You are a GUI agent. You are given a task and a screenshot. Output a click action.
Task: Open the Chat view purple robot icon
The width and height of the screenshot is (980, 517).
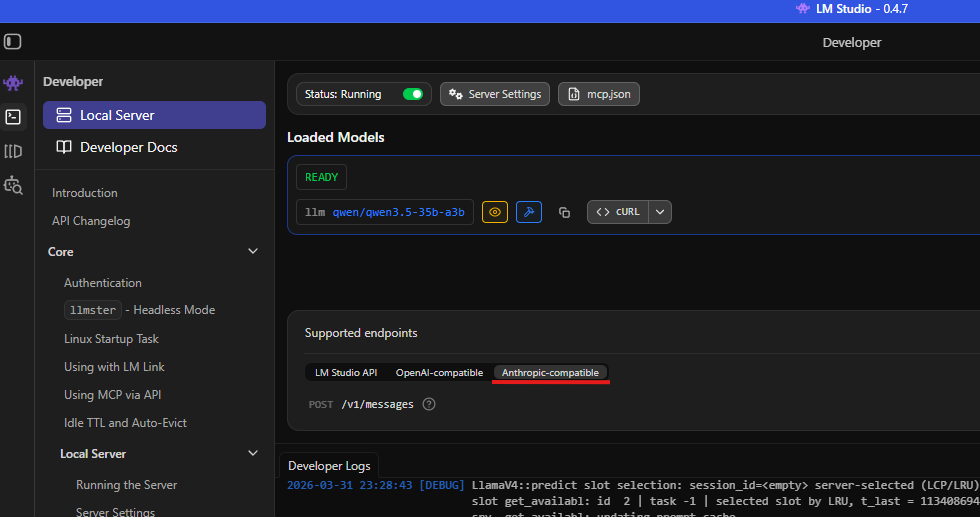coord(13,83)
